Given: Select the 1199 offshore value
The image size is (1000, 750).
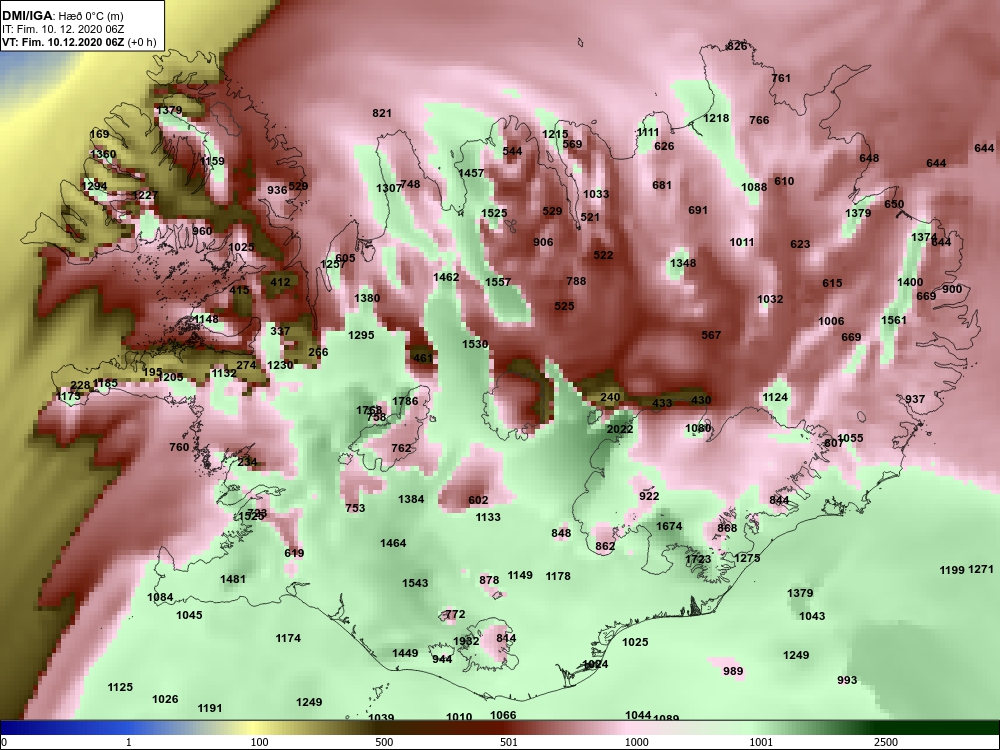Looking at the screenshot, I should click(952, 570).
